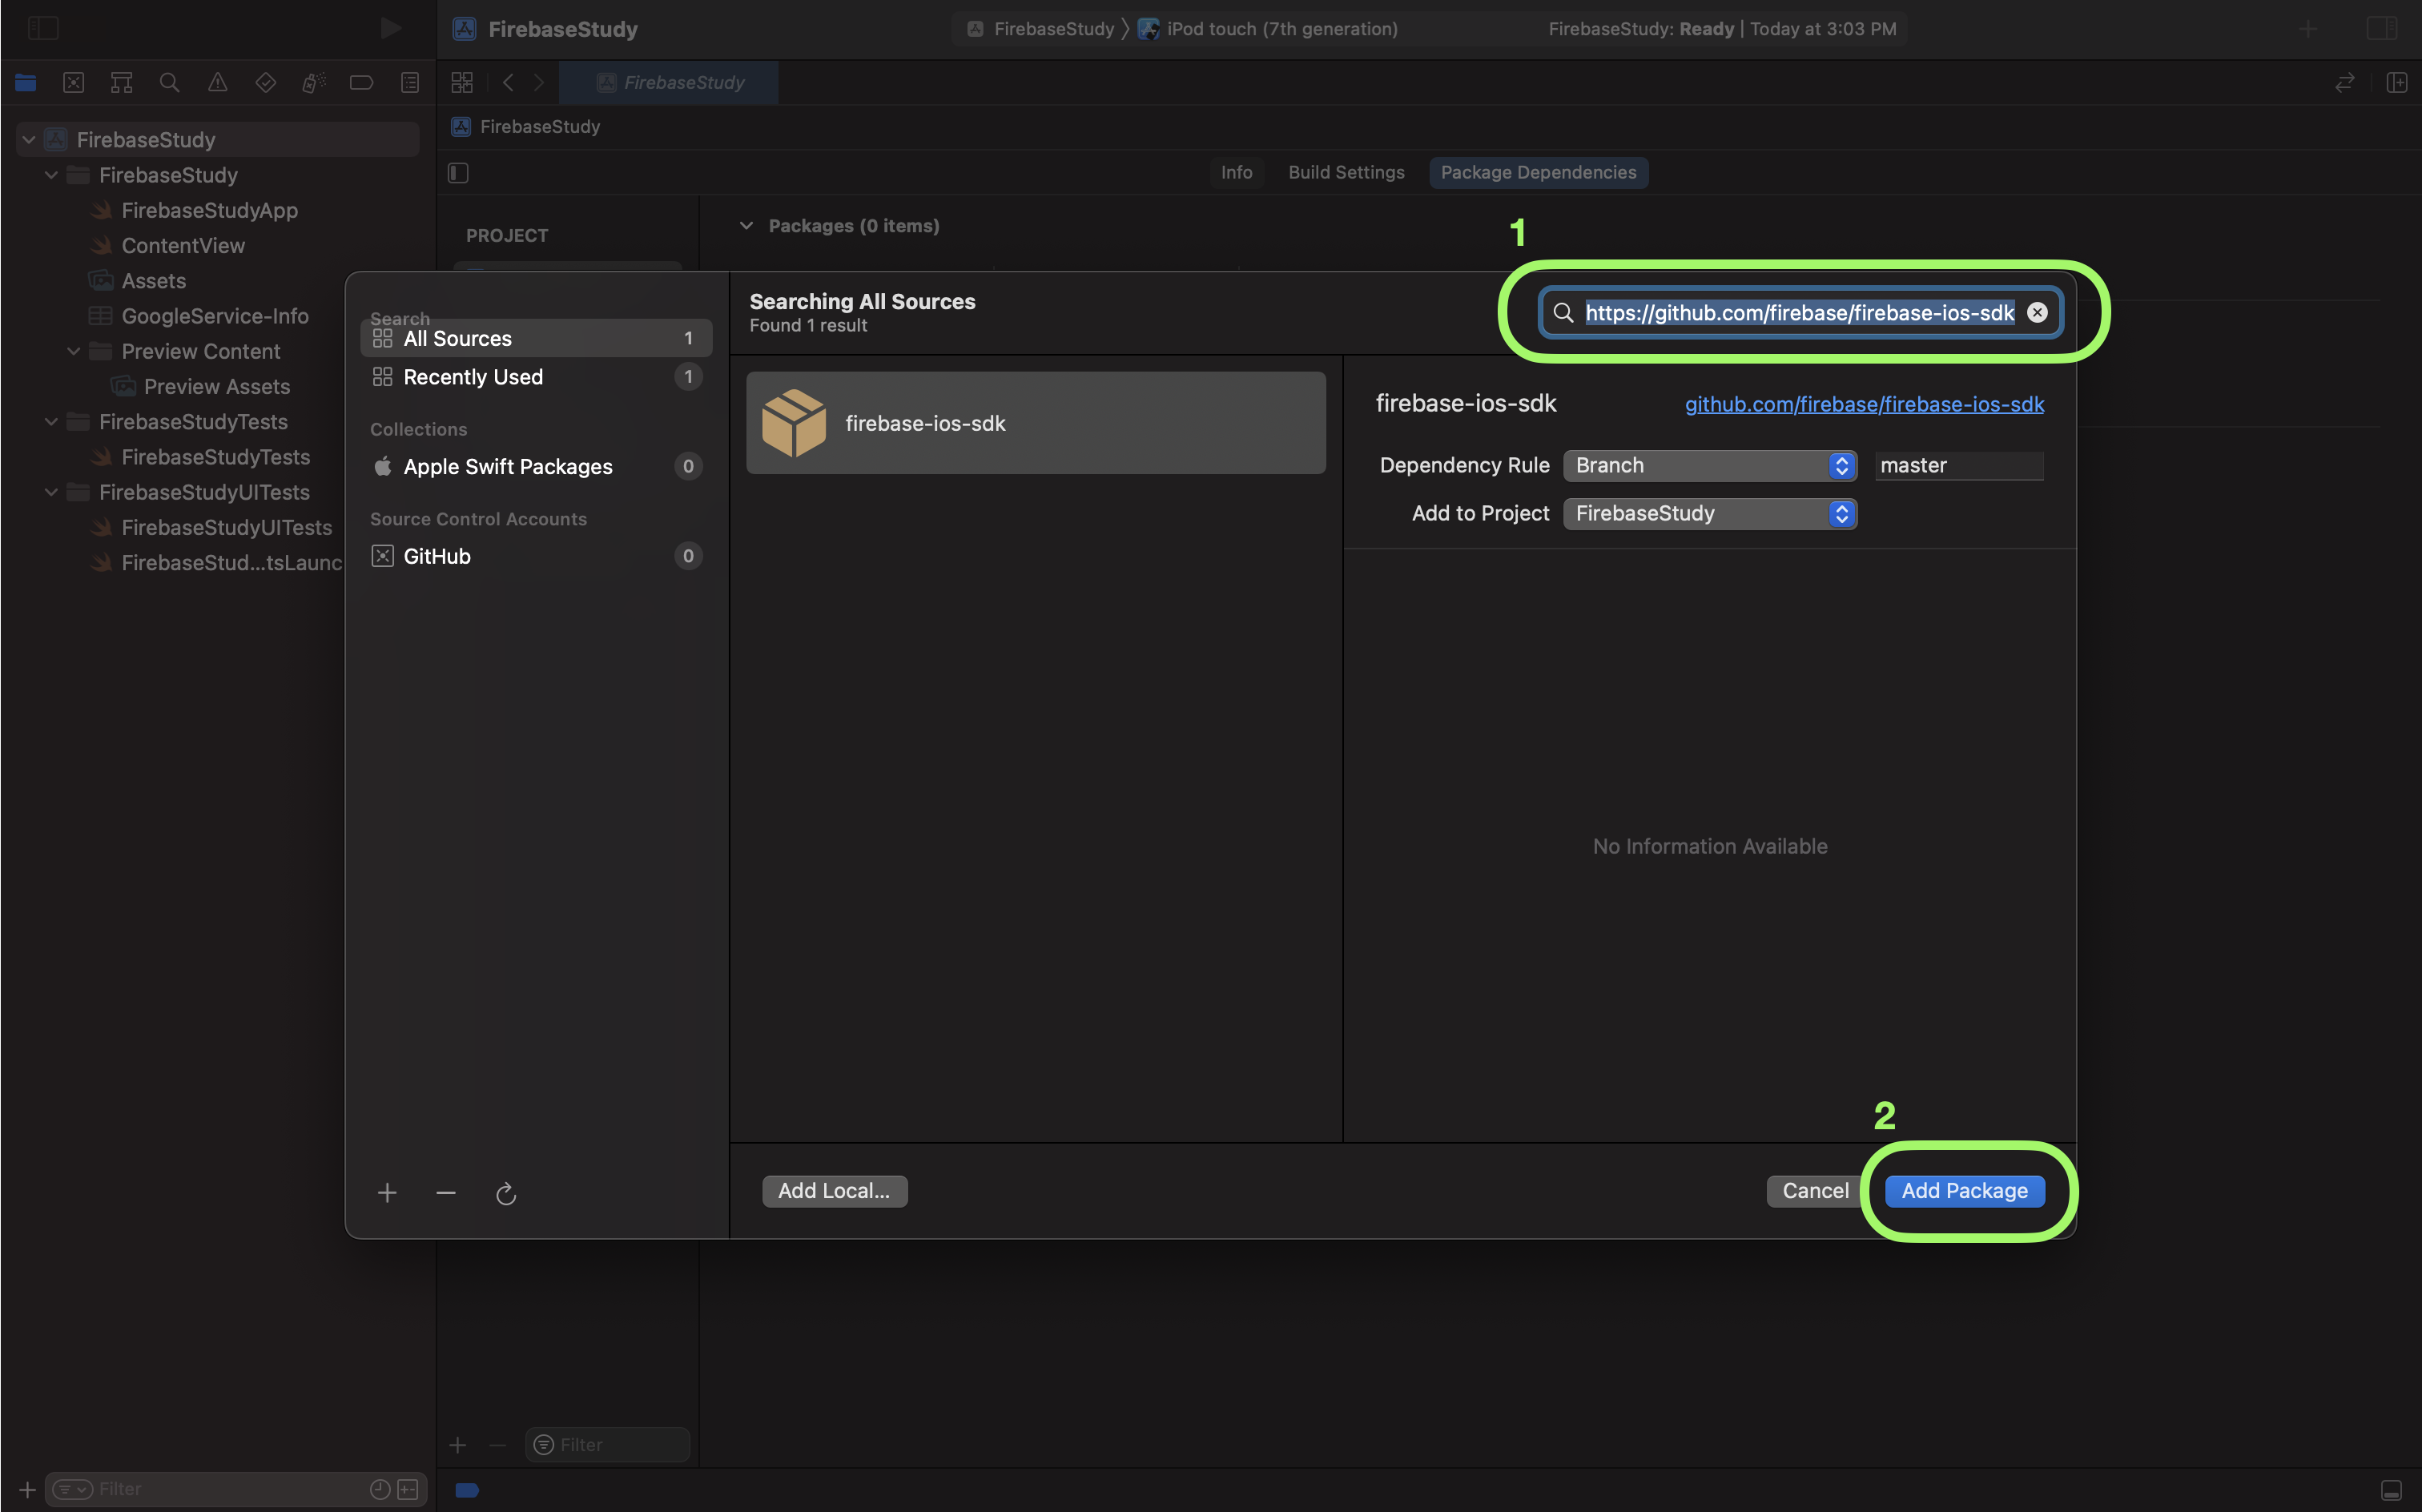2422x1512 pixels.
Task: Select All Sources in the sidebar
Action: 536,338
